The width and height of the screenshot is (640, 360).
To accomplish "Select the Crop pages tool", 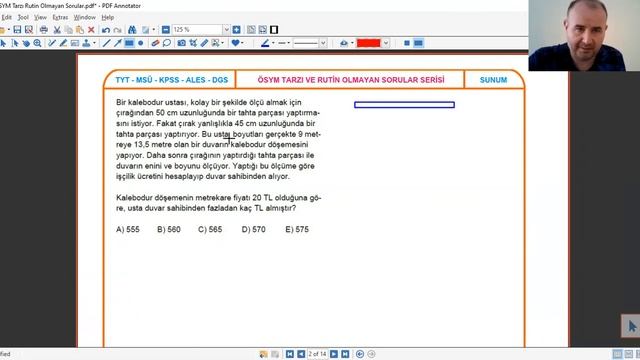I will click(x=193, y=43).
